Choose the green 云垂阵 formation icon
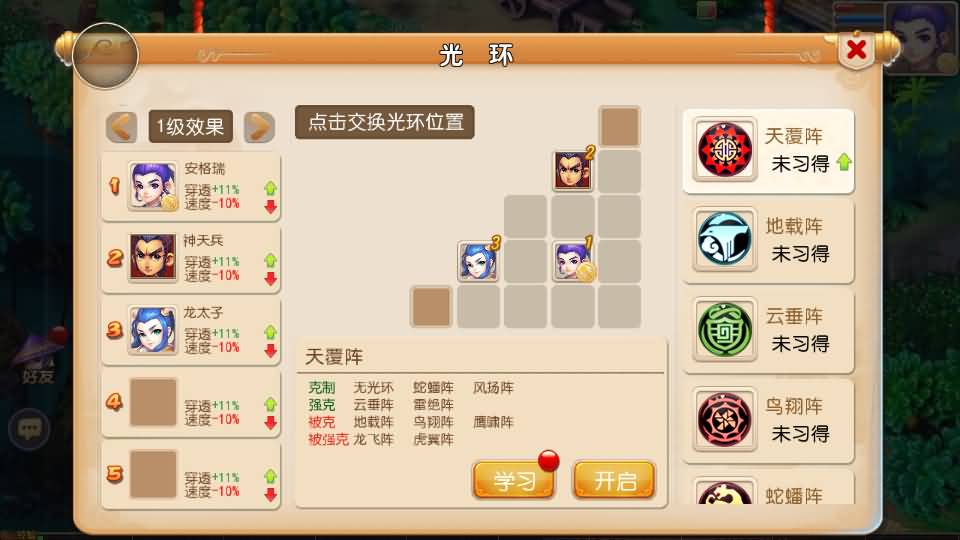Viewport: 960px width, 540px height. (725, 329)
